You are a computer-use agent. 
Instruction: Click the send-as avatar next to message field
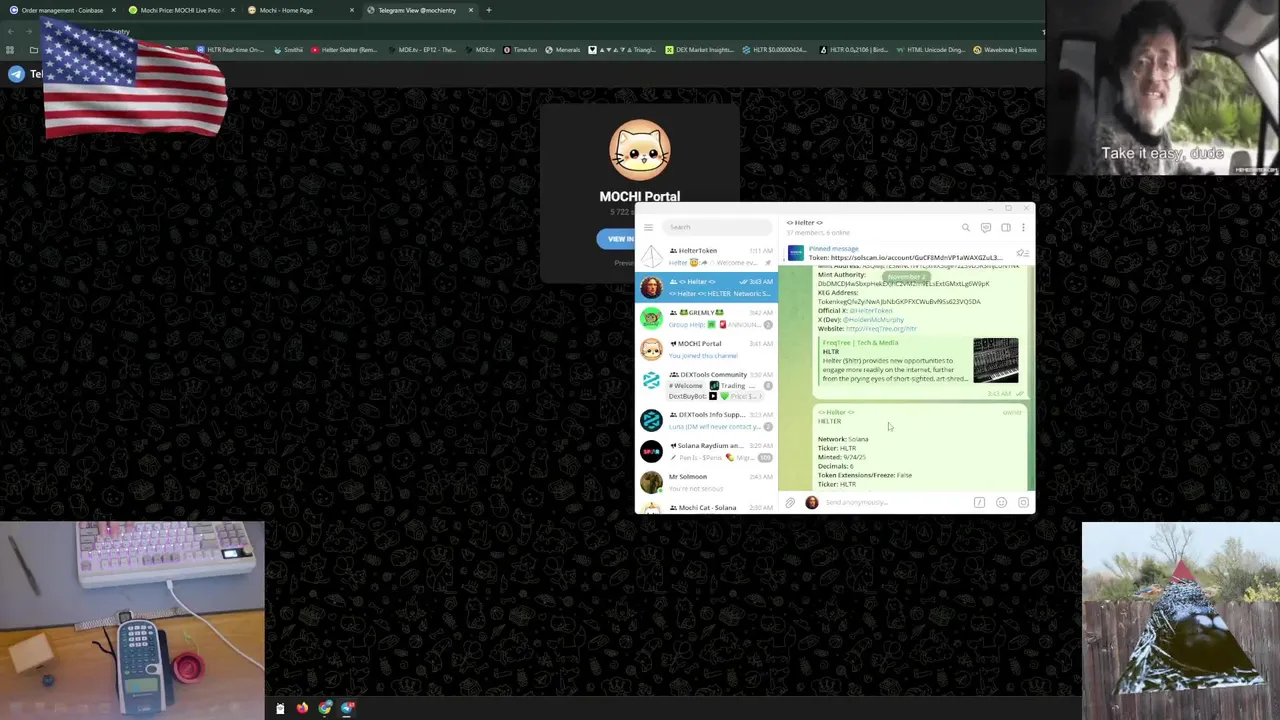(811, 503)
